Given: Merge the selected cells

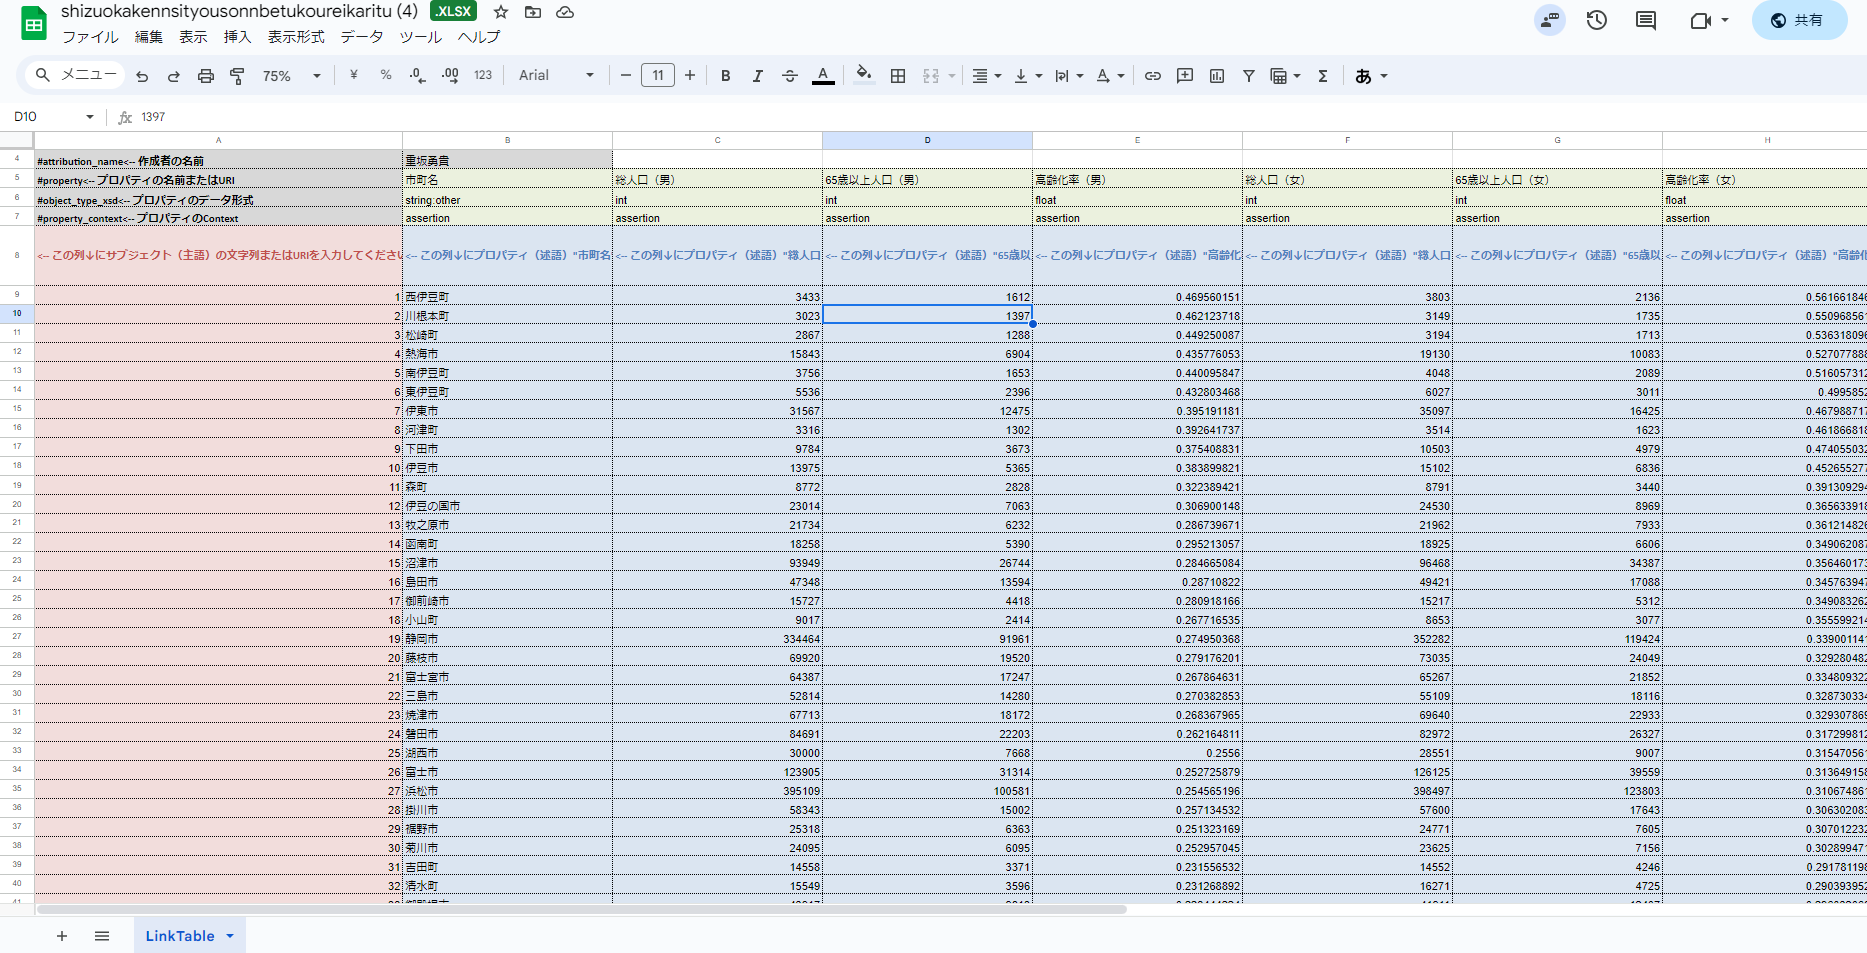Looking at the screenshot, I should [x=931, y=76].
